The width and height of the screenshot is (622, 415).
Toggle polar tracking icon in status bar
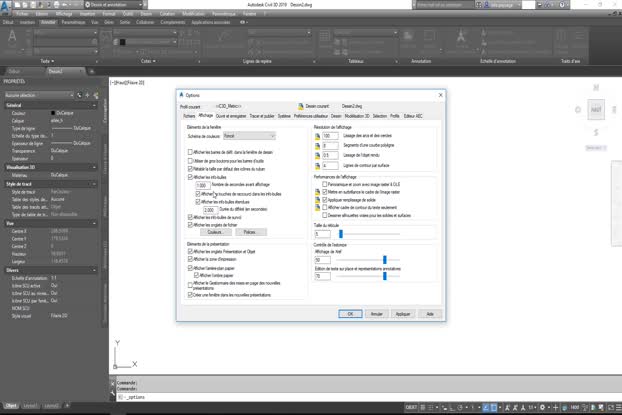(460, 407)
